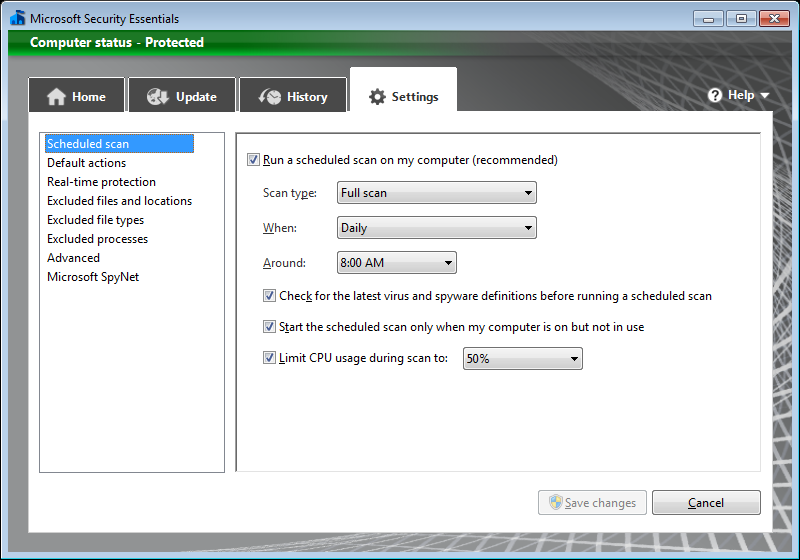This screenshot has width=800, height=560.
Task: Select Real-time protection in settings list
Action: (x=101, y=182)
